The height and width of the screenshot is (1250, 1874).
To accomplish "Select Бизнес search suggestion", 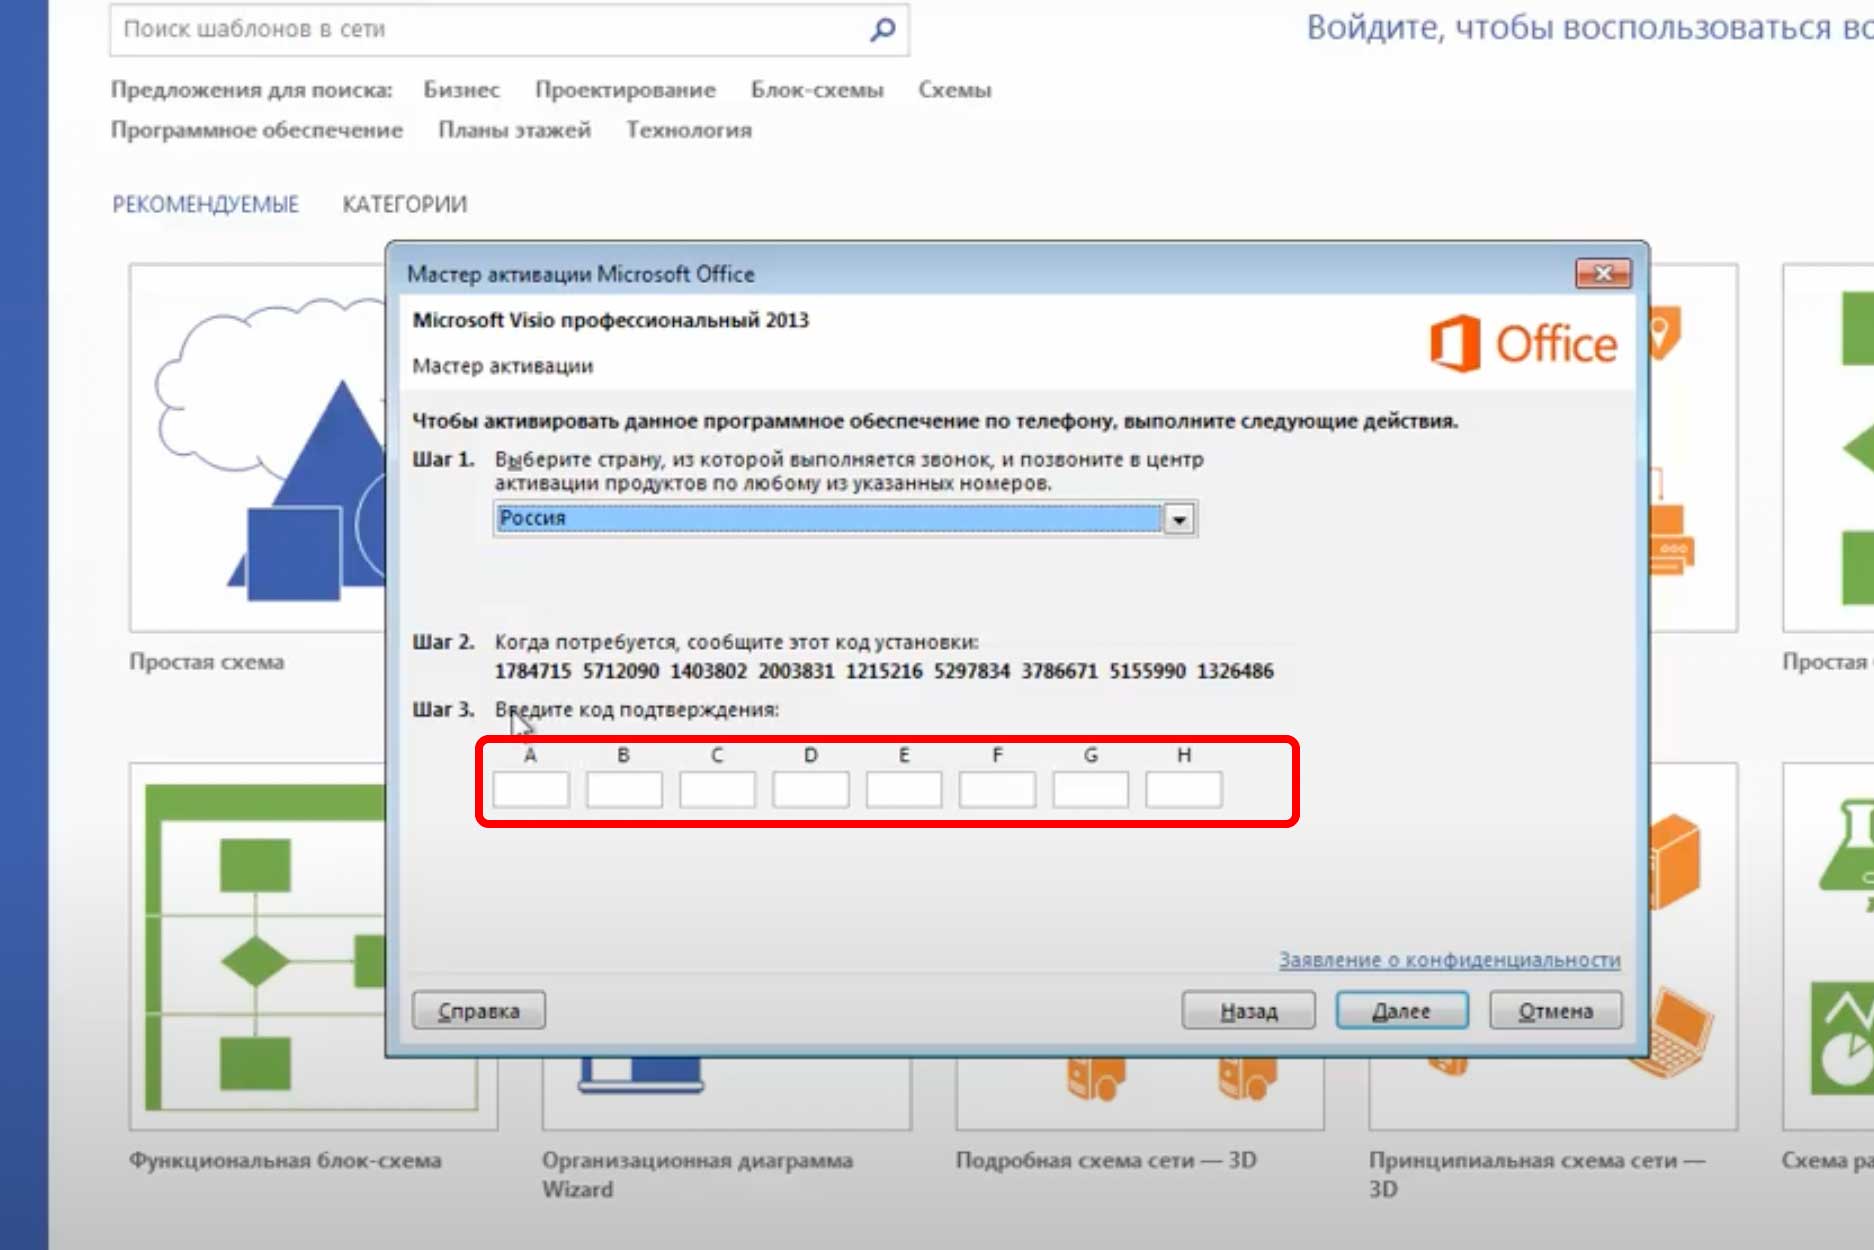I will point(461,90).
